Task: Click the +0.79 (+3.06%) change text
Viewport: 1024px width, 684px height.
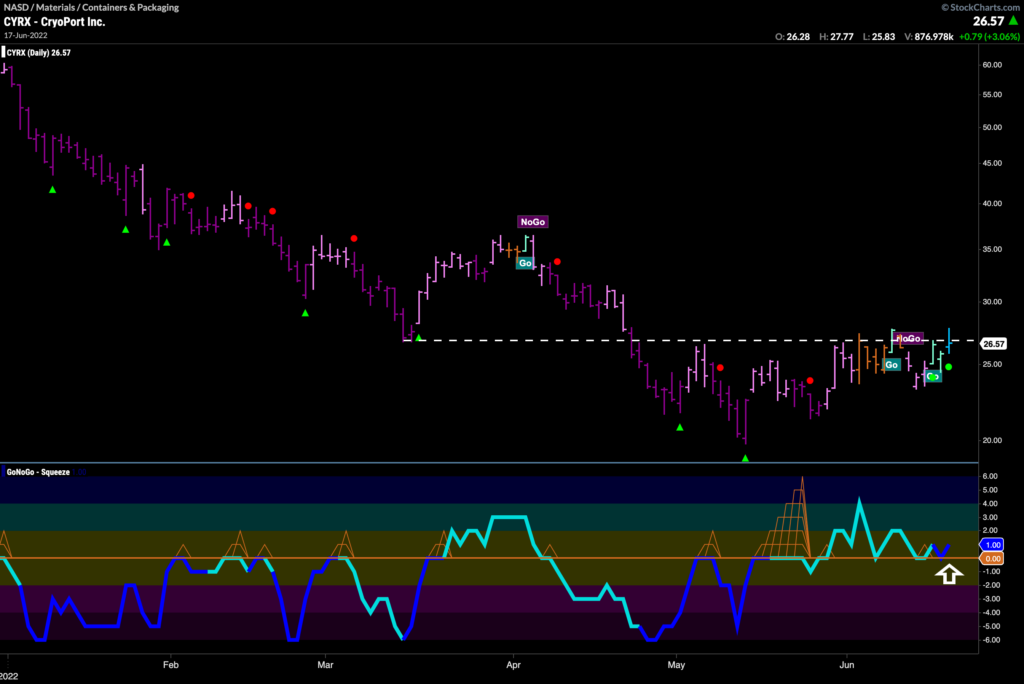Action: (989, 37)
